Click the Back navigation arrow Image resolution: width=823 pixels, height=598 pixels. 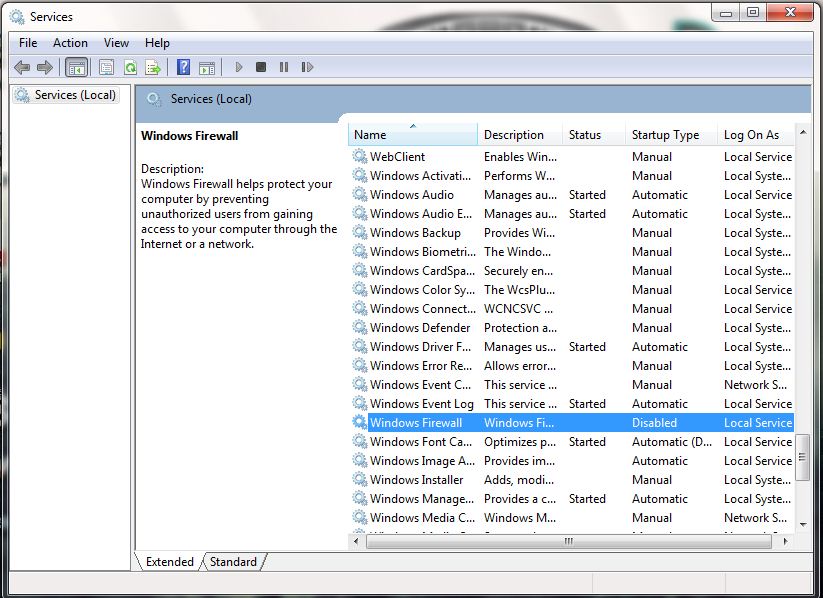(x=22, y=67)
